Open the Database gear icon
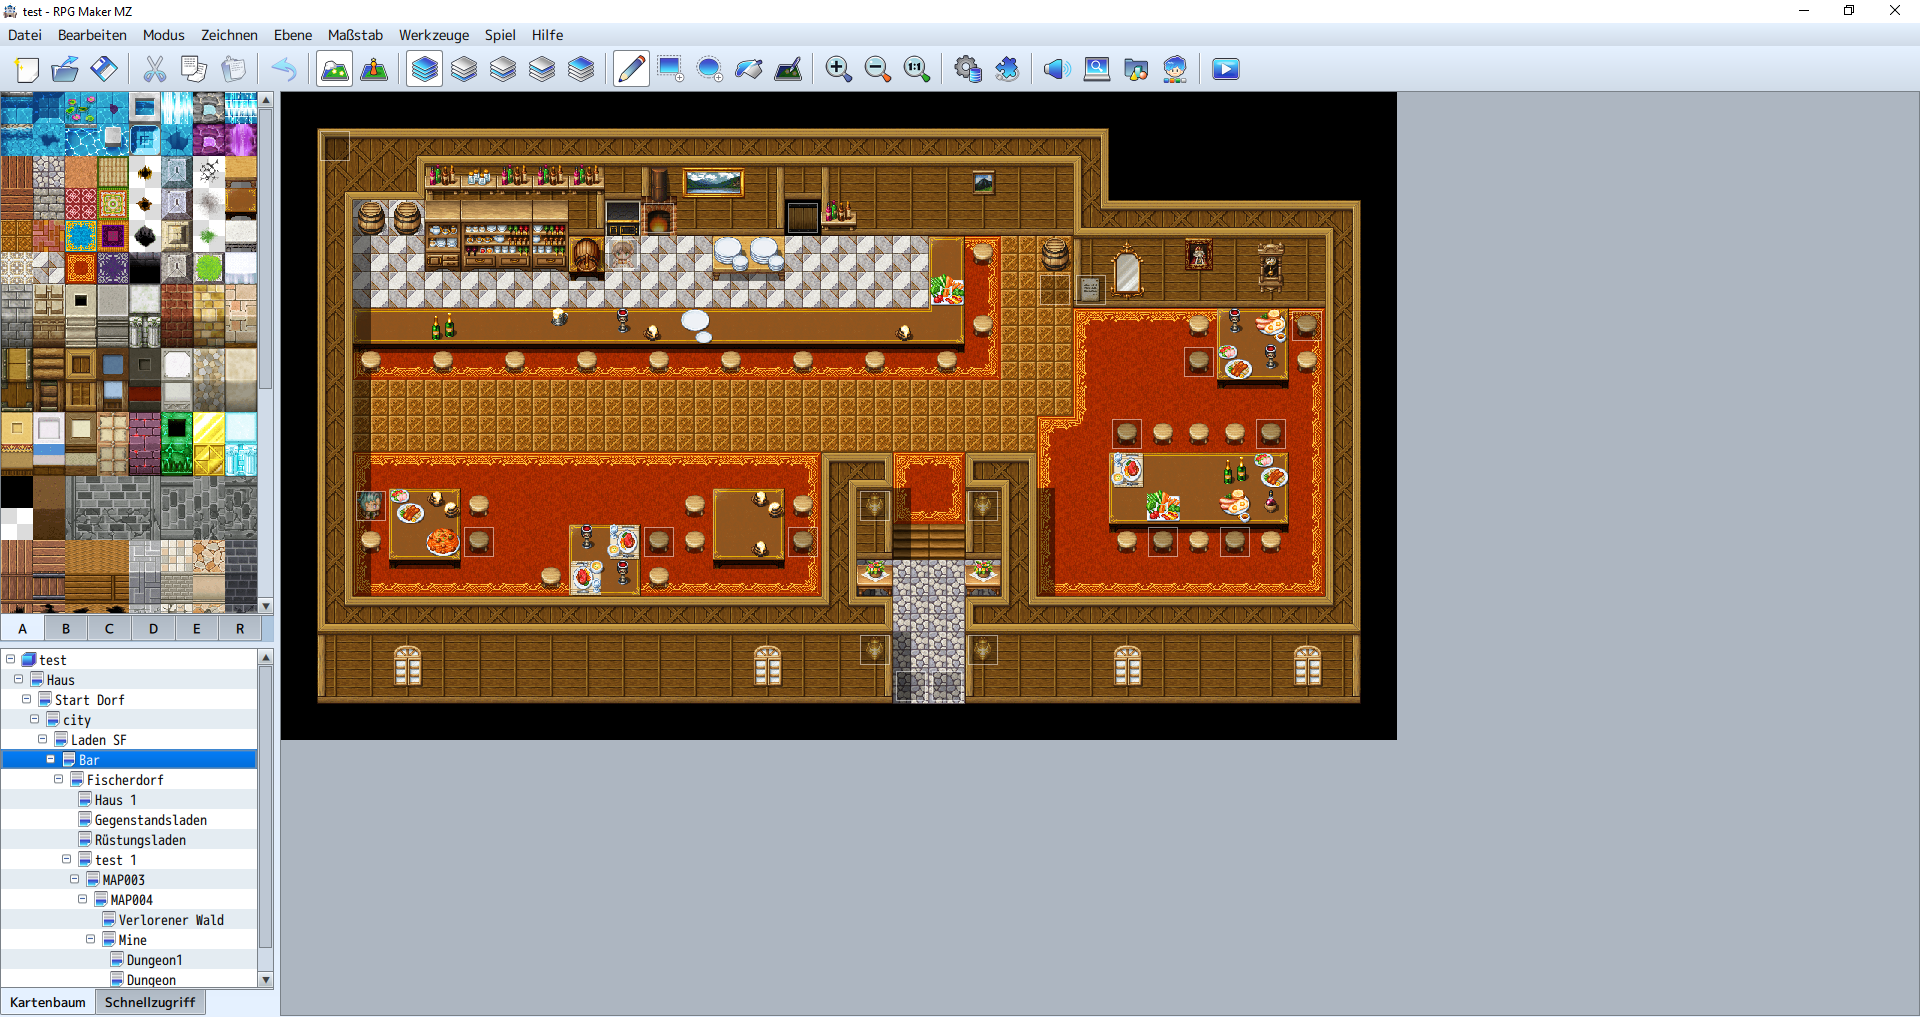Image resolution: width=1920 pixels, height=1017 pixels. tap(967, 69)
